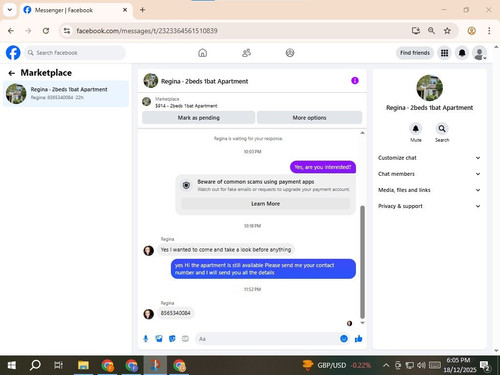Open the tab search dropdown arrow
This screenshot has height=375, width=500.
[x=10, y=10]
